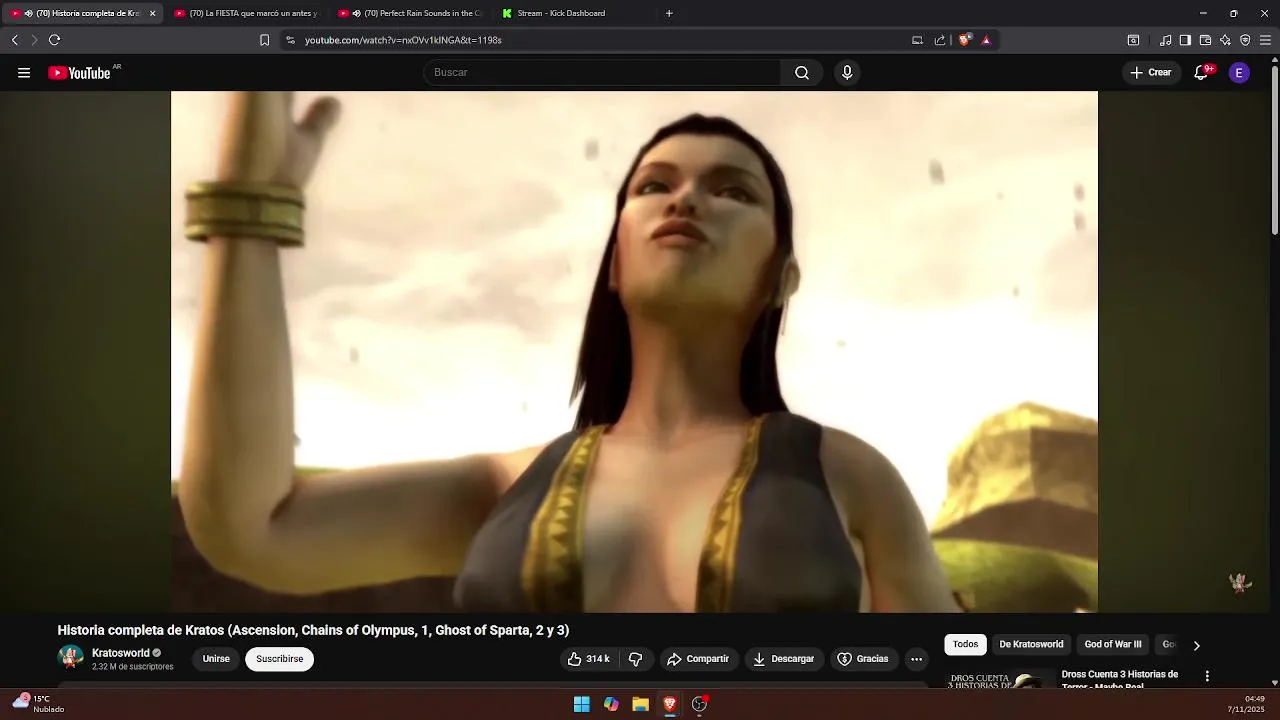Subscribe to Kratosworld with Suscribirse
The image size is (1280, 720).
click(x=279, y=659)
